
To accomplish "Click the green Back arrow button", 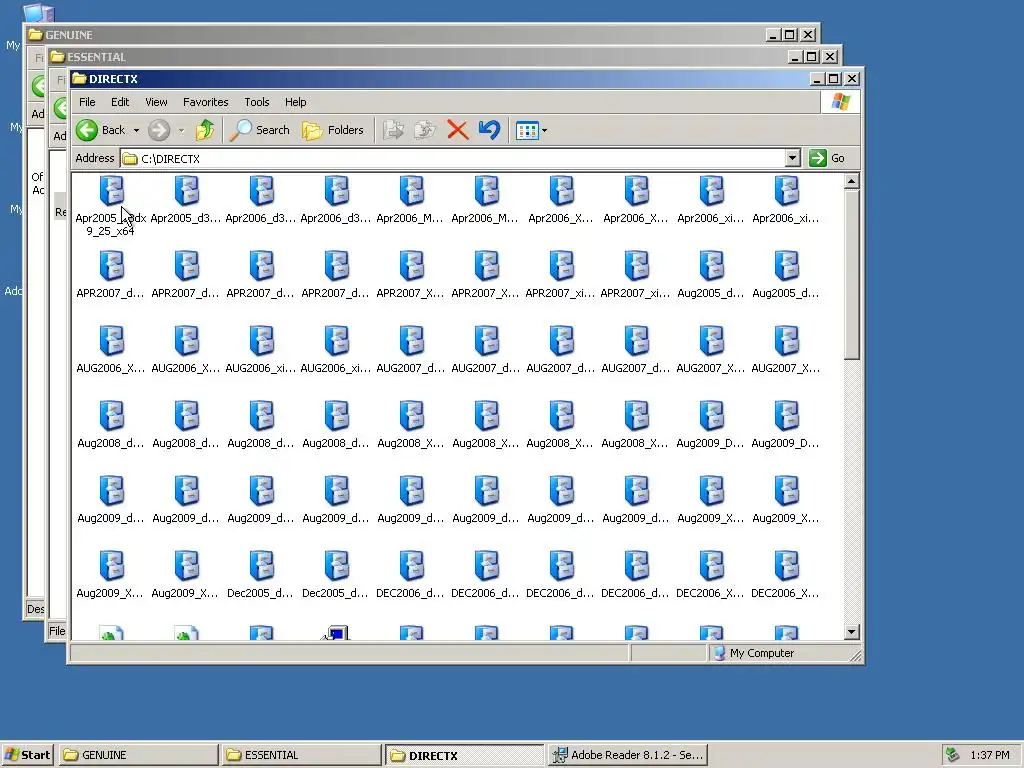I will click(x=87, y=130).
